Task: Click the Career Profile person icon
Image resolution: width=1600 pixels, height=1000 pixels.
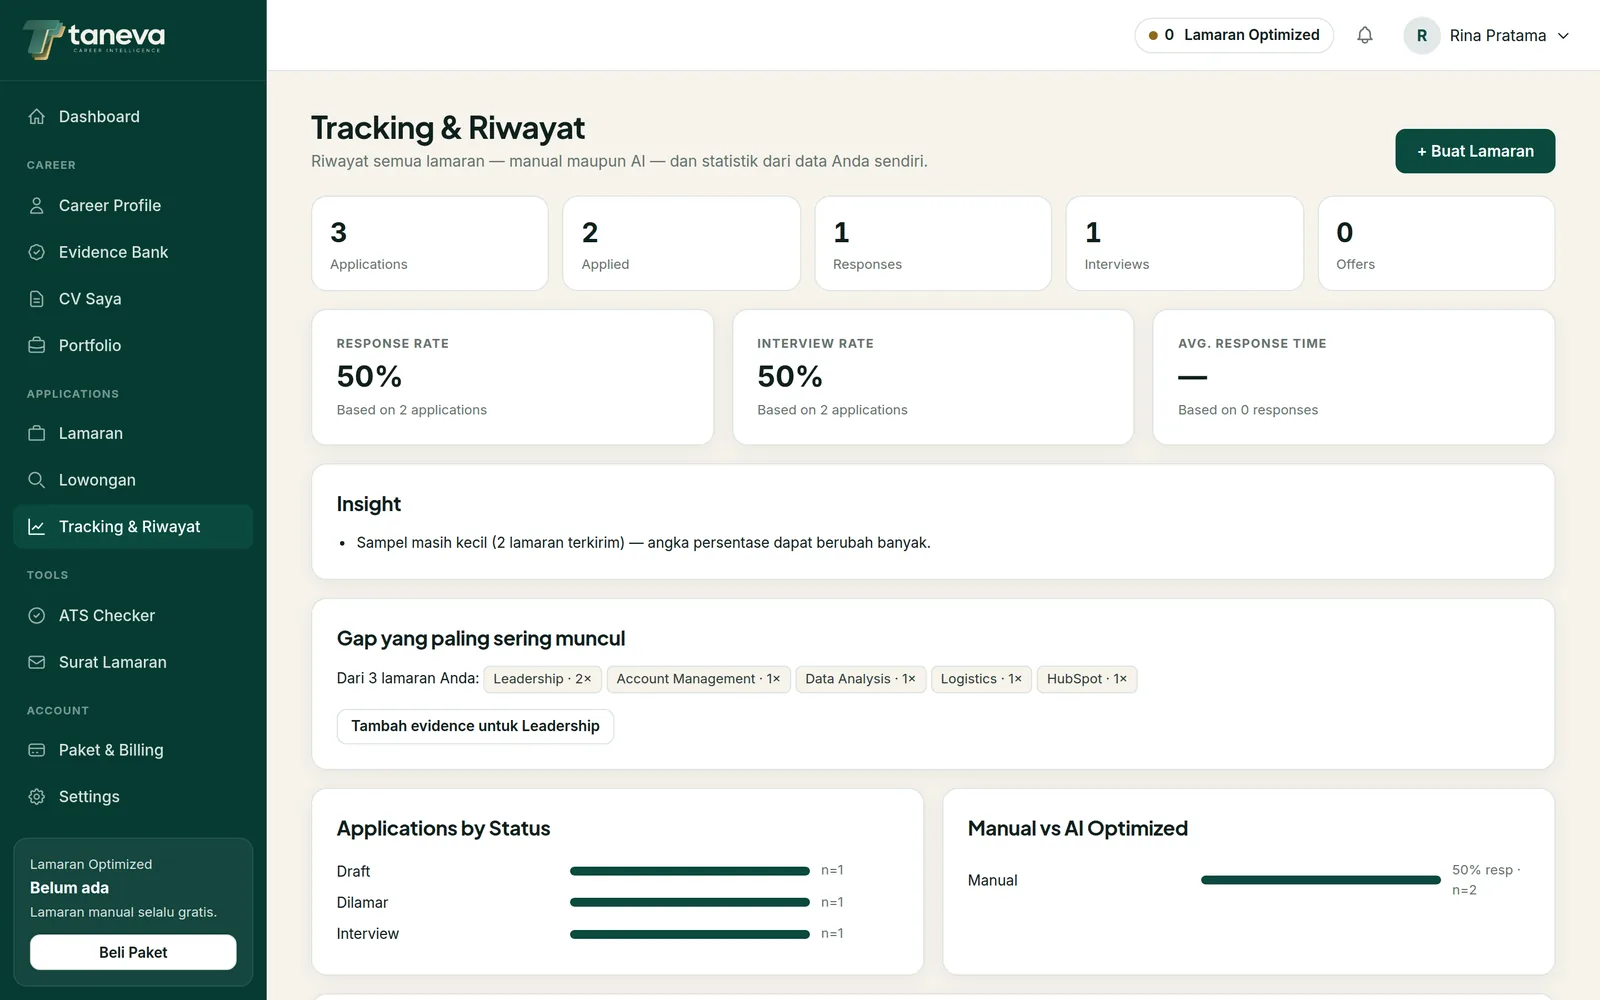Action: (x=37, y=206)
